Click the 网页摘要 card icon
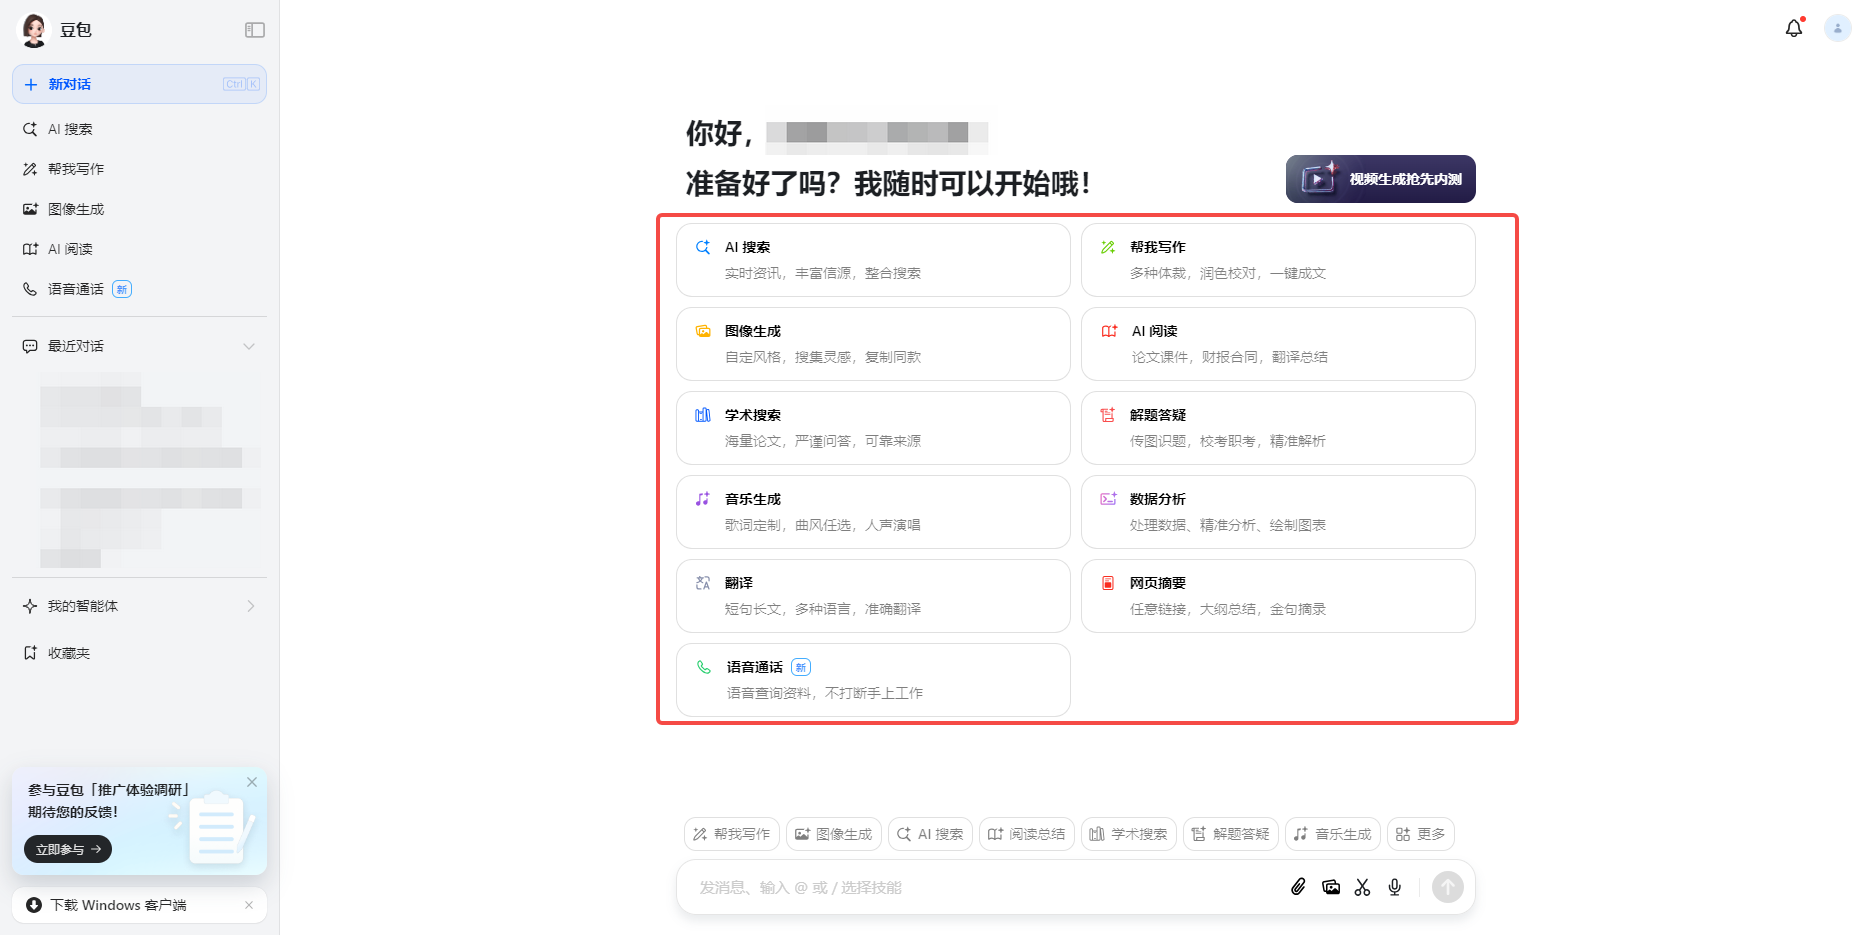This screenshot has height=935, width=1872. (1108, 583)
